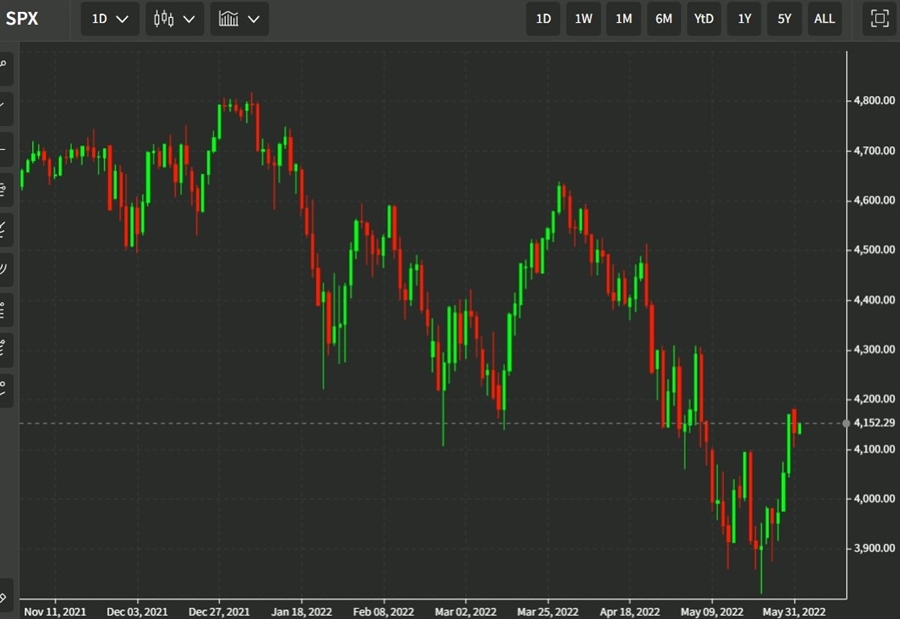
Task: Click the 4,300.00 price axis label
Action: pos(874,349)
